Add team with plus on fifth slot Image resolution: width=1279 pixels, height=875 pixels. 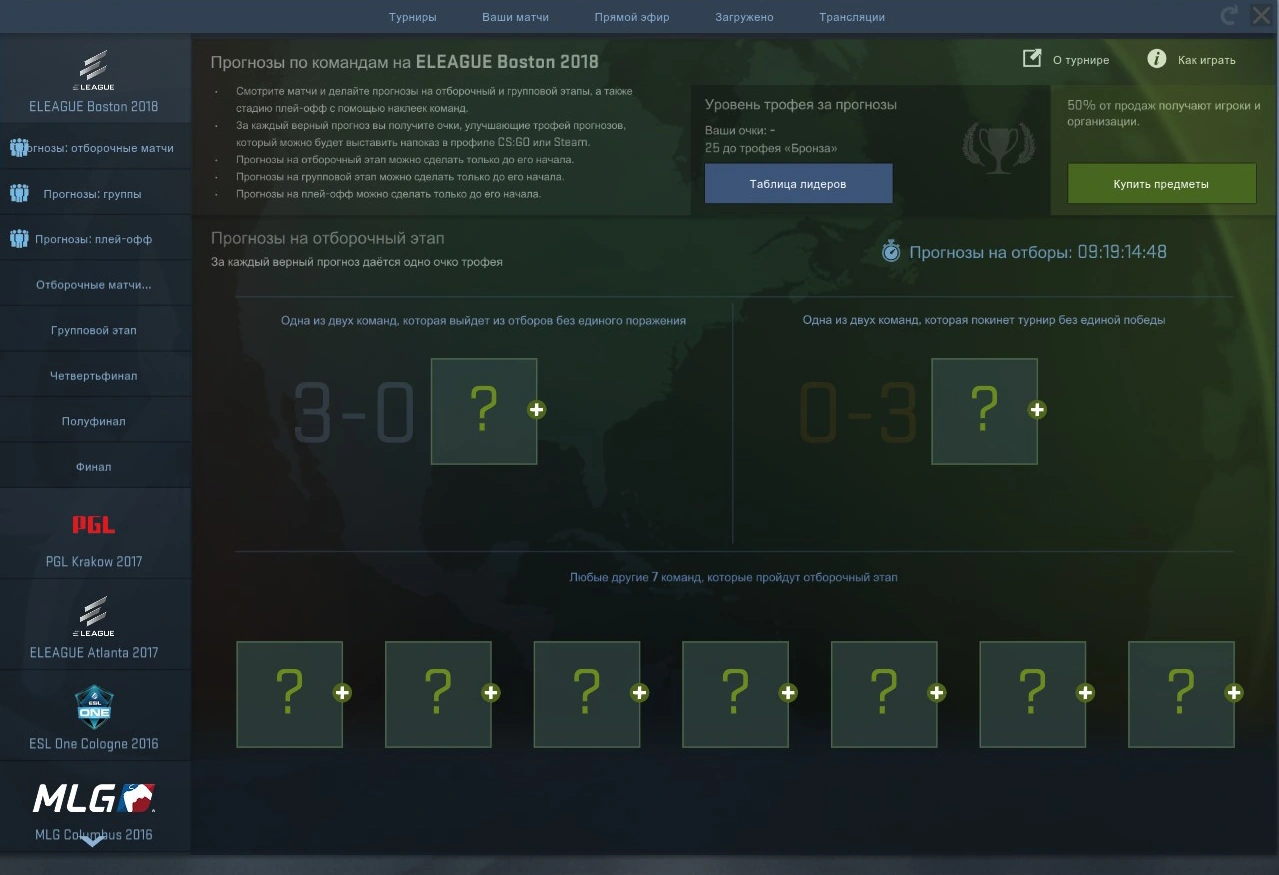[937, 692]
